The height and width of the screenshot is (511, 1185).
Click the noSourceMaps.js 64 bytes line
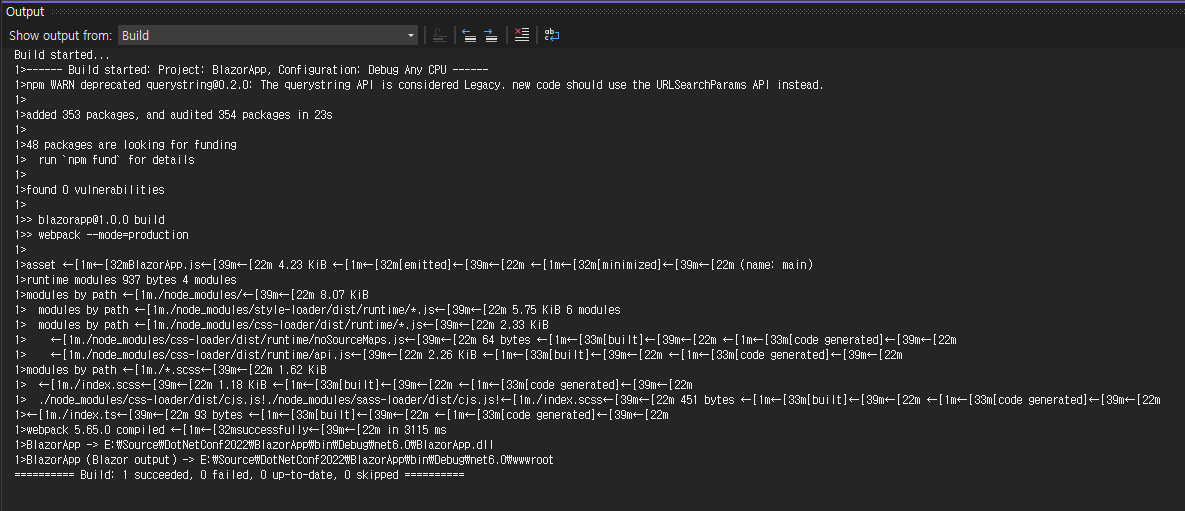tap(485, 340)
